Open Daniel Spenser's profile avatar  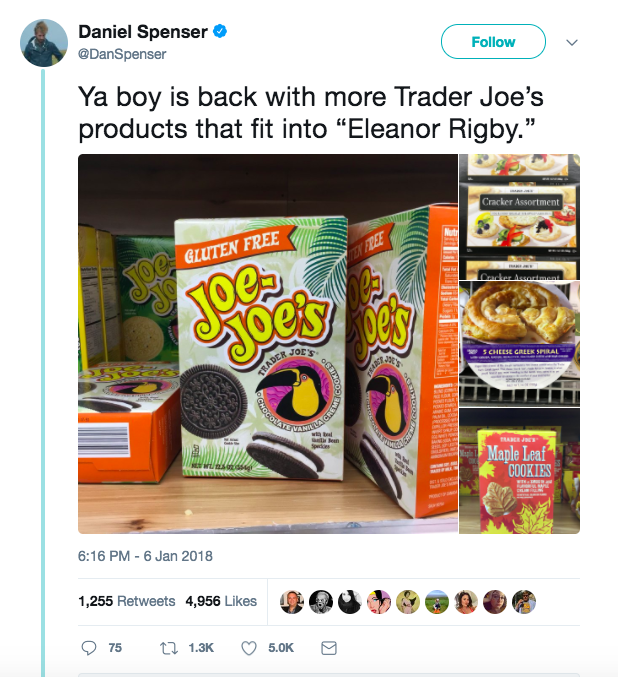click(44, 43)
